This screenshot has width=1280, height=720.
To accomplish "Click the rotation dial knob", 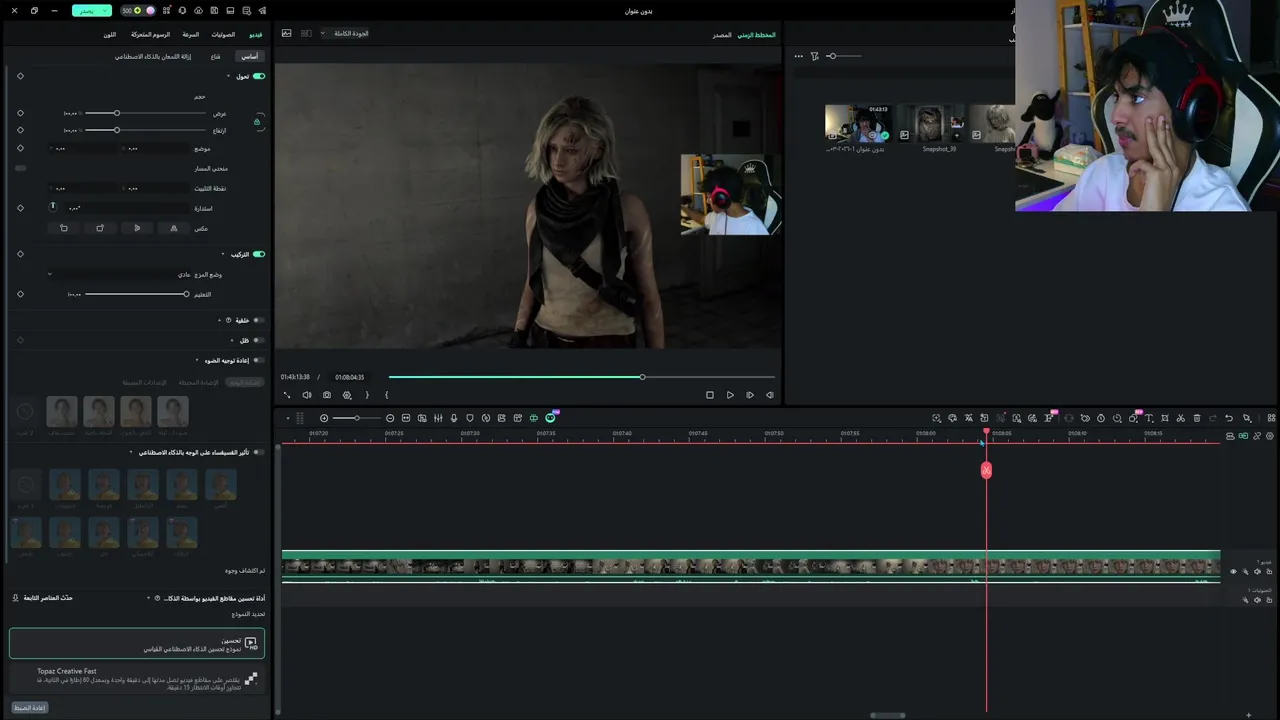I will tap(53, 207).
